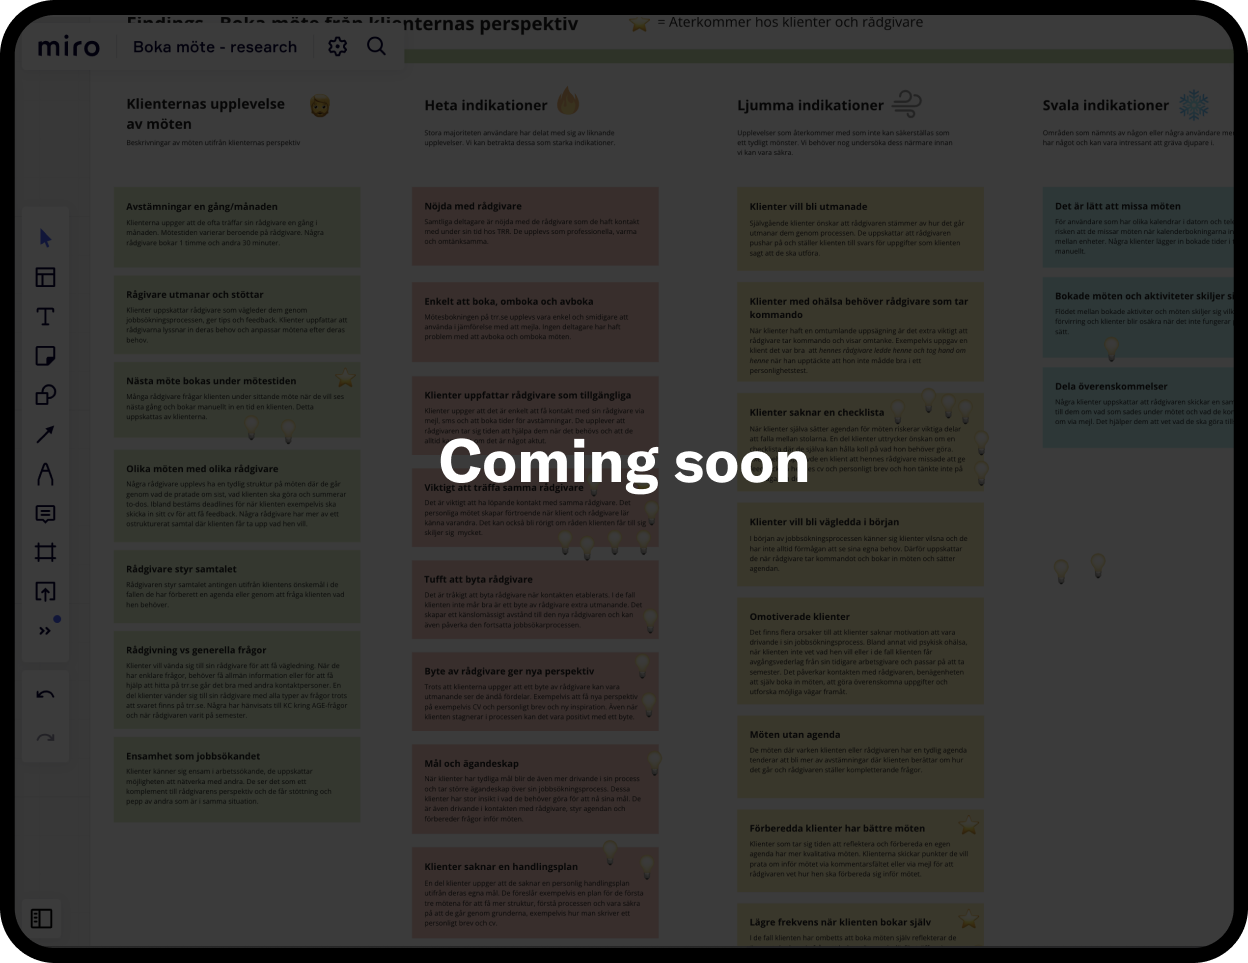This screenshot has width=1248, height=963.
Task: Select the Comment tool
Action: coord(45,513)
